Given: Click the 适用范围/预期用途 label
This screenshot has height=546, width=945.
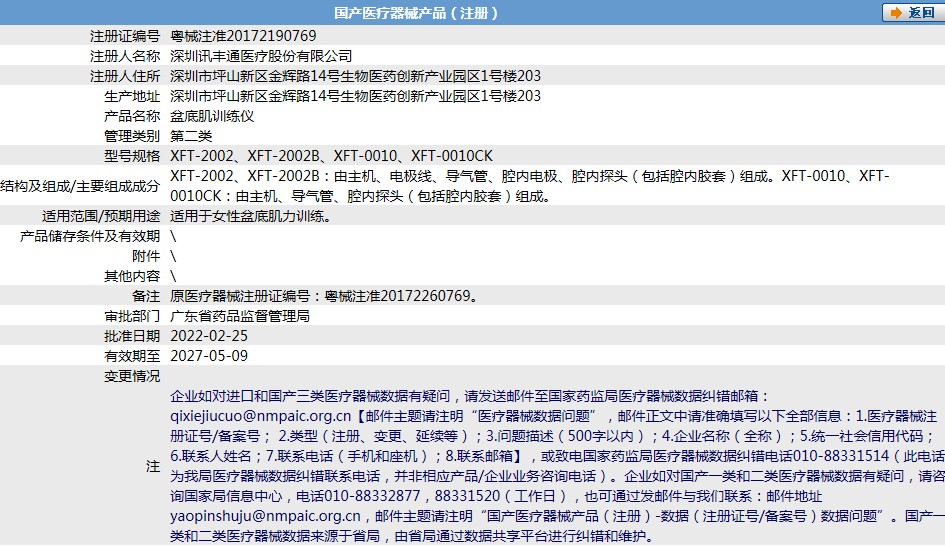Looking at the screenshot, I should coord(101,216).
